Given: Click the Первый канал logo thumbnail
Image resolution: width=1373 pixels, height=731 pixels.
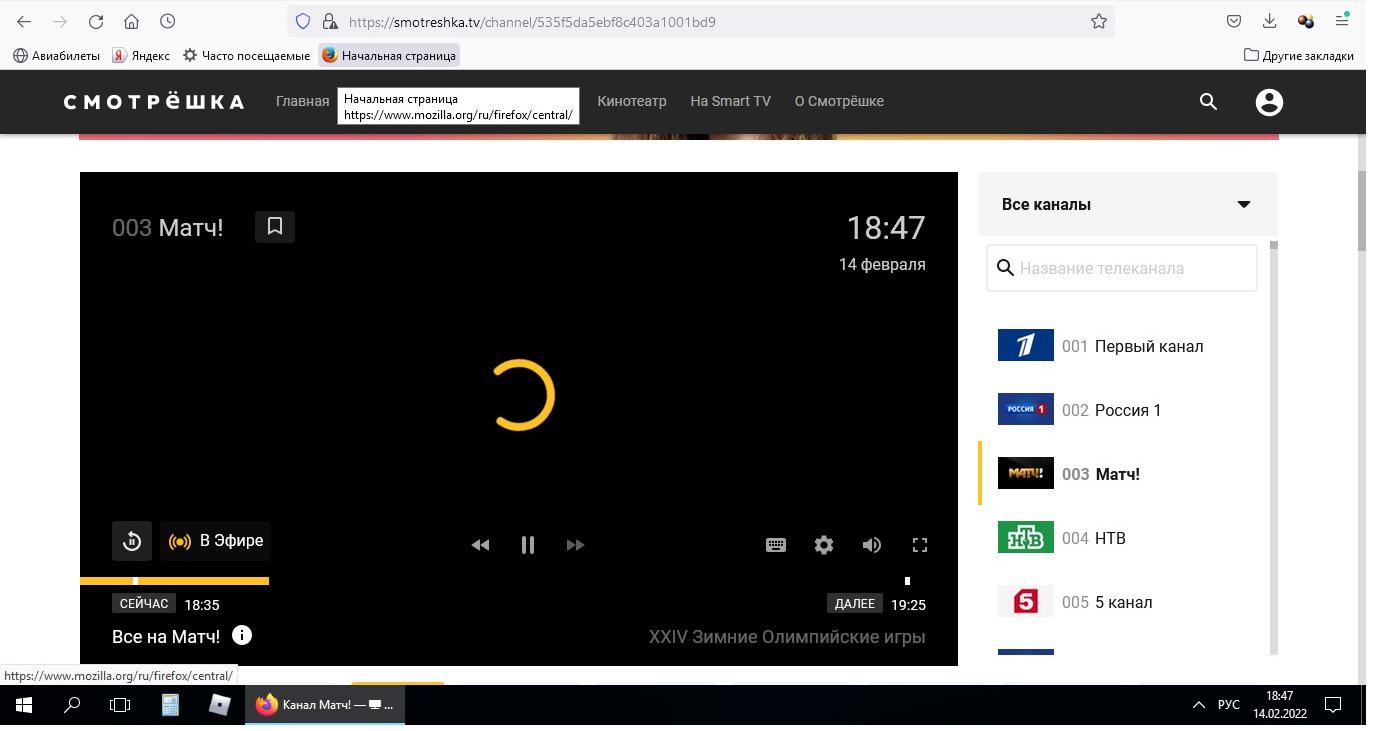Looking at the screenshot, I should pyautogui.click(x=1026, y=345).
